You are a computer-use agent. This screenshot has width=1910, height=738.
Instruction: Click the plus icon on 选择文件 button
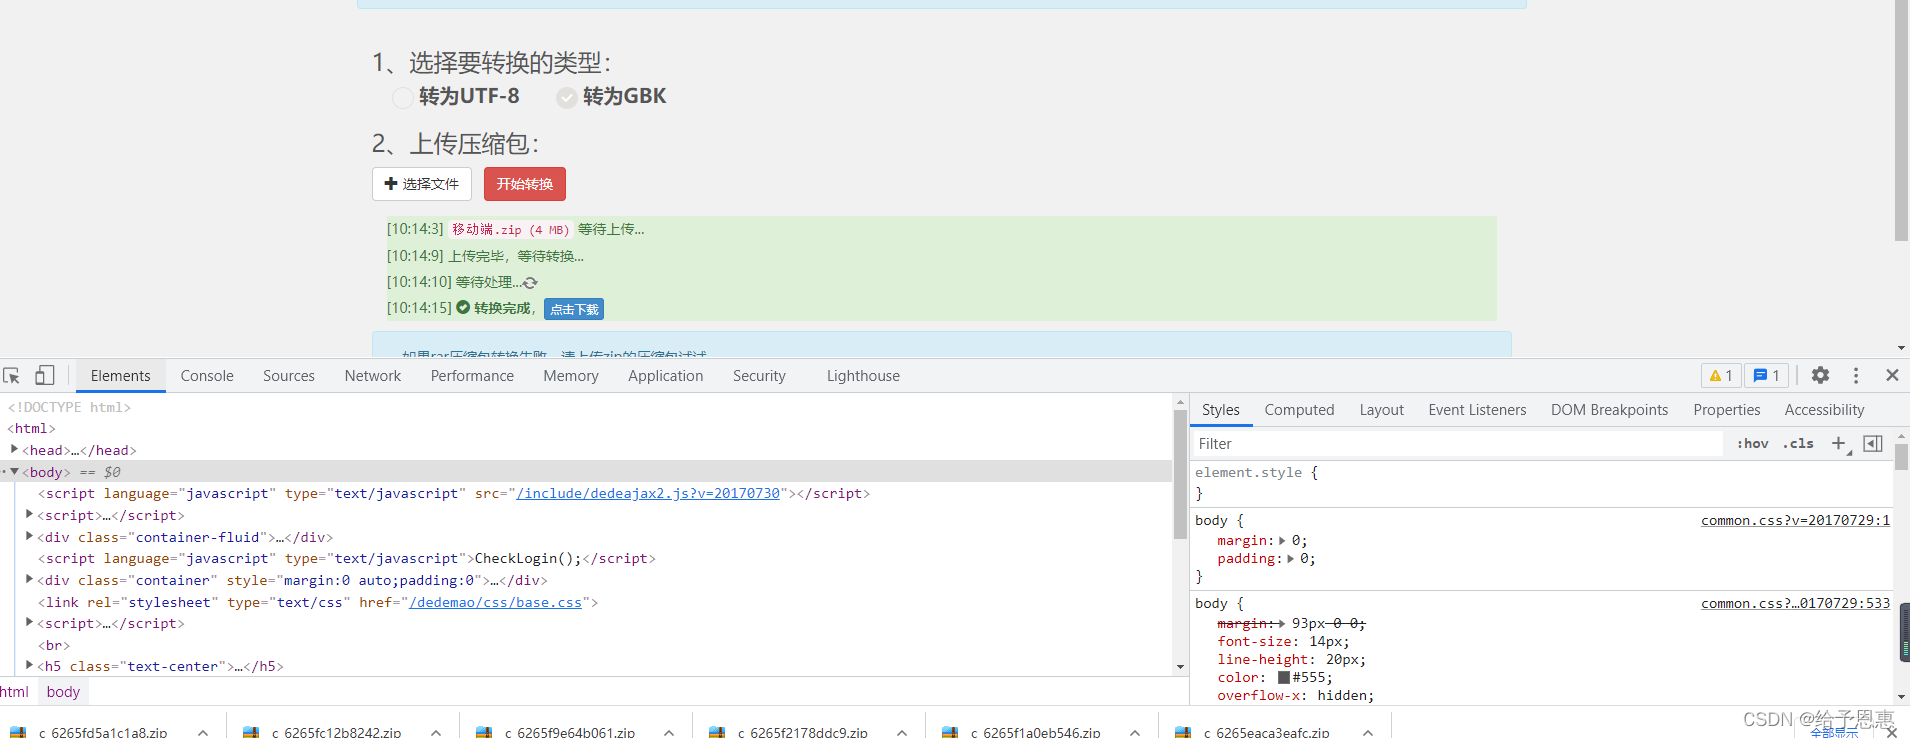click(x=391, y=184)
